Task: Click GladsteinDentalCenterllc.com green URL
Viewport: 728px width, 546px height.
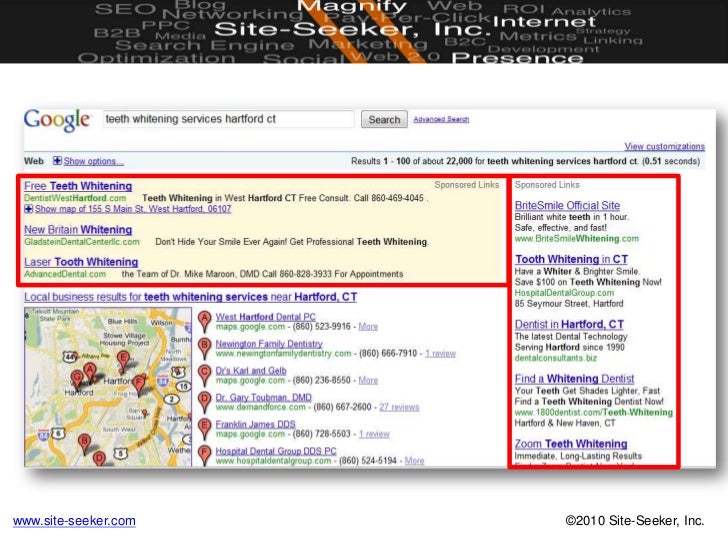Action: pyautogui.click(x=82, y=241)
